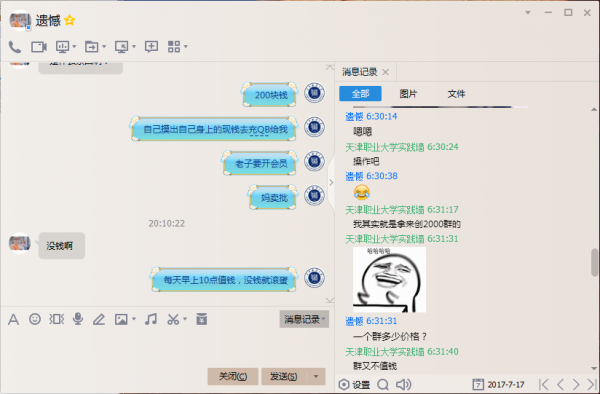The image size is (600, 394).
Task: Open the font settings A icon
Action: pos(13,319)
